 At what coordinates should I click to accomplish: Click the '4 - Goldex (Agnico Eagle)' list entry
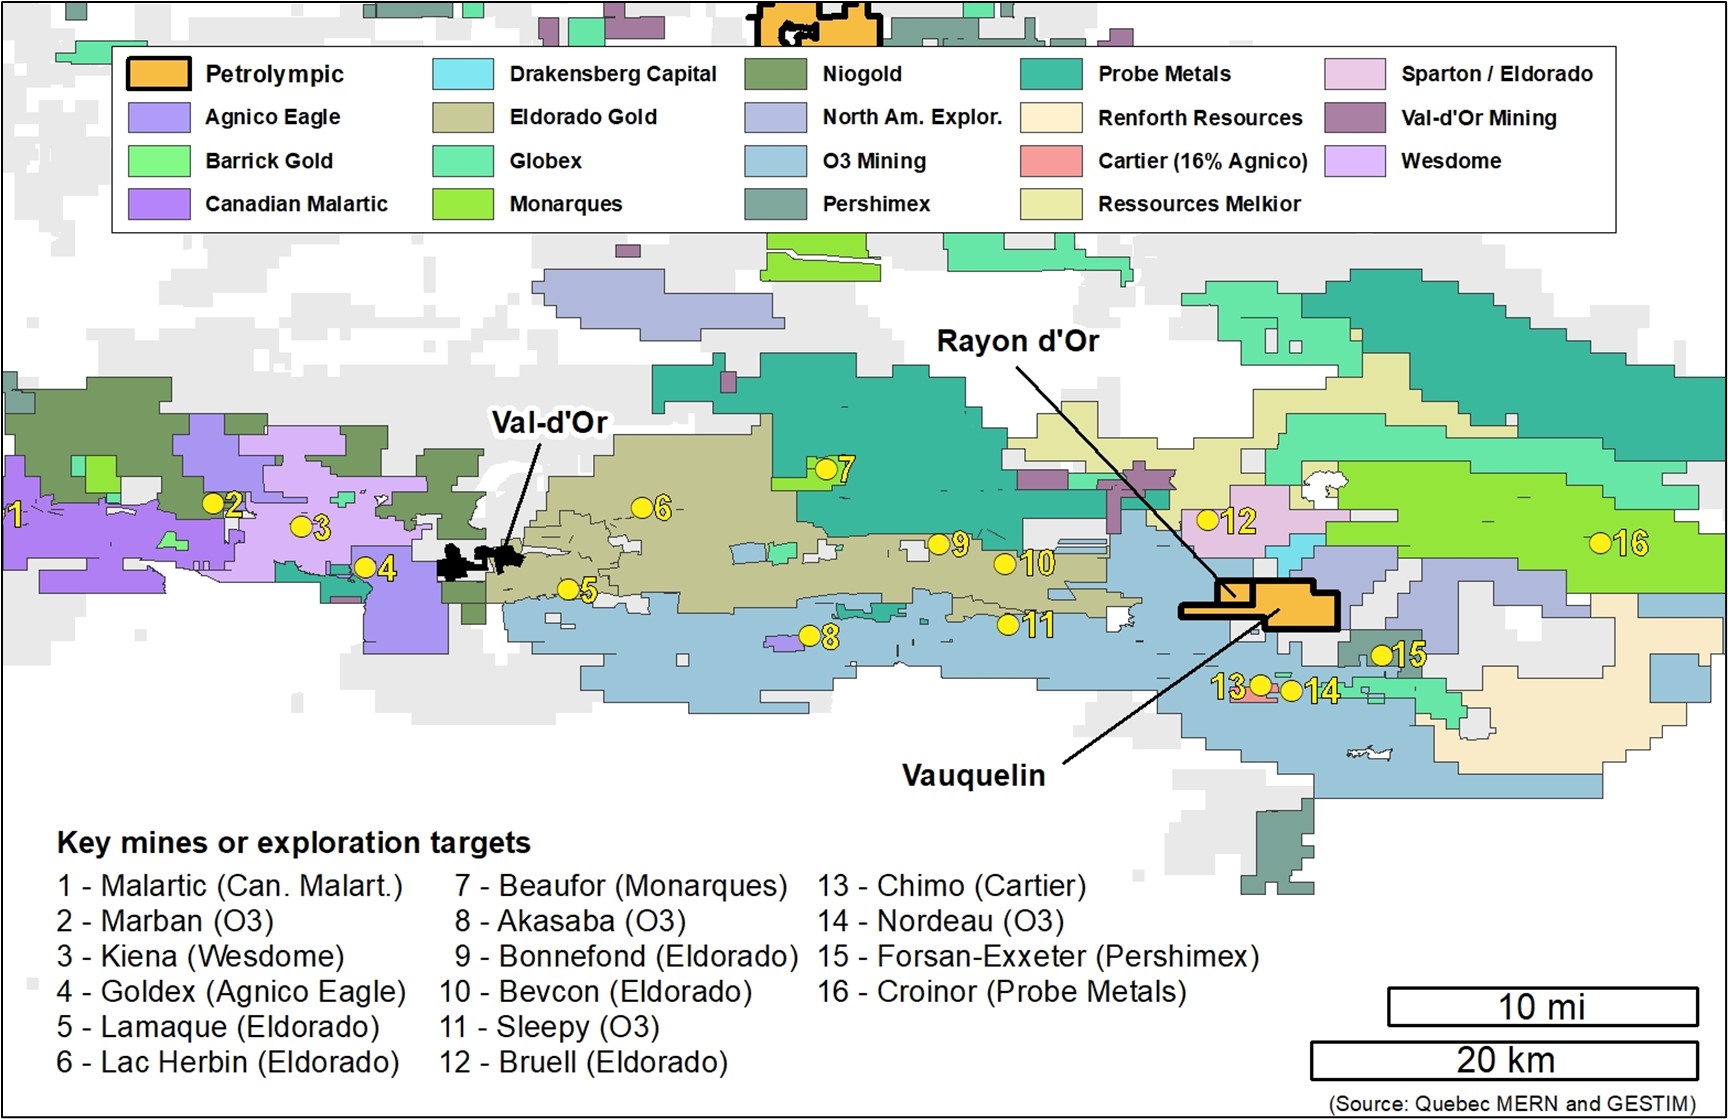click(231, 991)
